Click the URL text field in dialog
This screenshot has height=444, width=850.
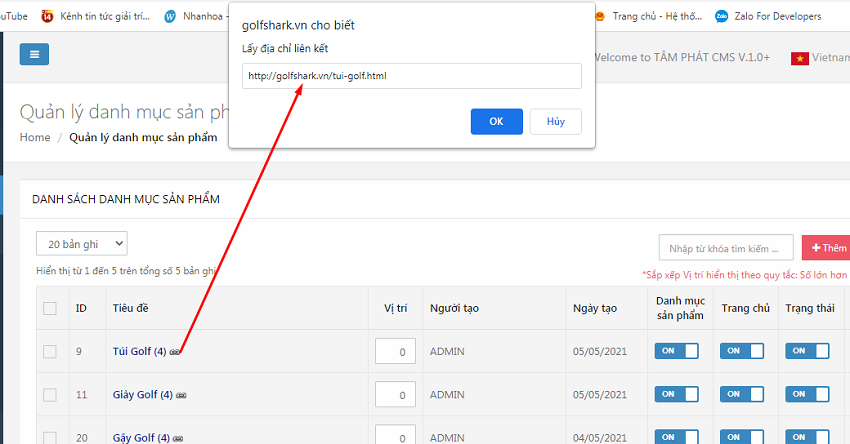point(411,76)
